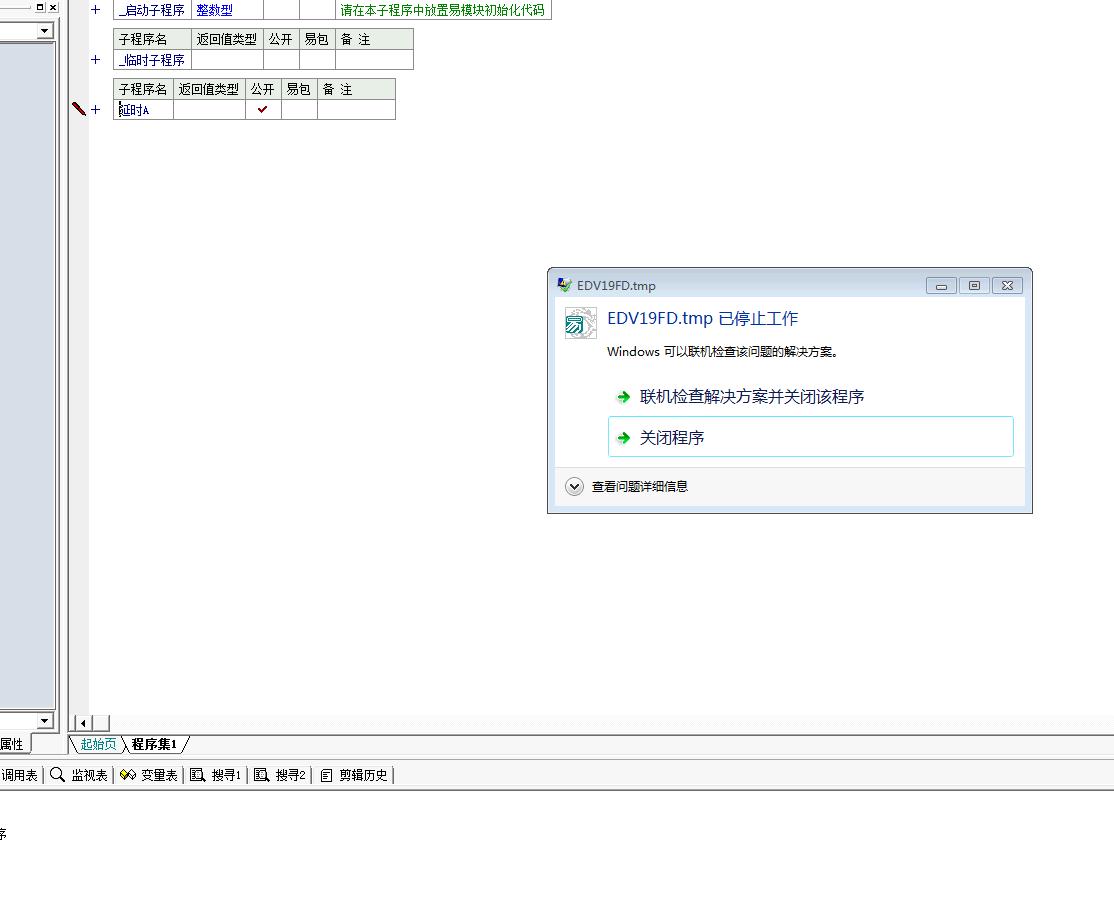Select the _临时子程序 name cell

tap(153, 60)
